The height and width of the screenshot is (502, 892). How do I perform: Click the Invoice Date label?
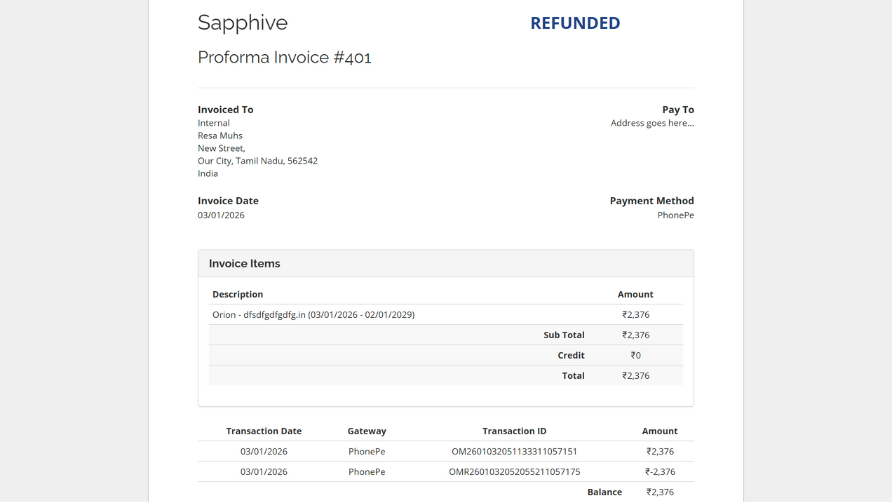tap(228, 201)
